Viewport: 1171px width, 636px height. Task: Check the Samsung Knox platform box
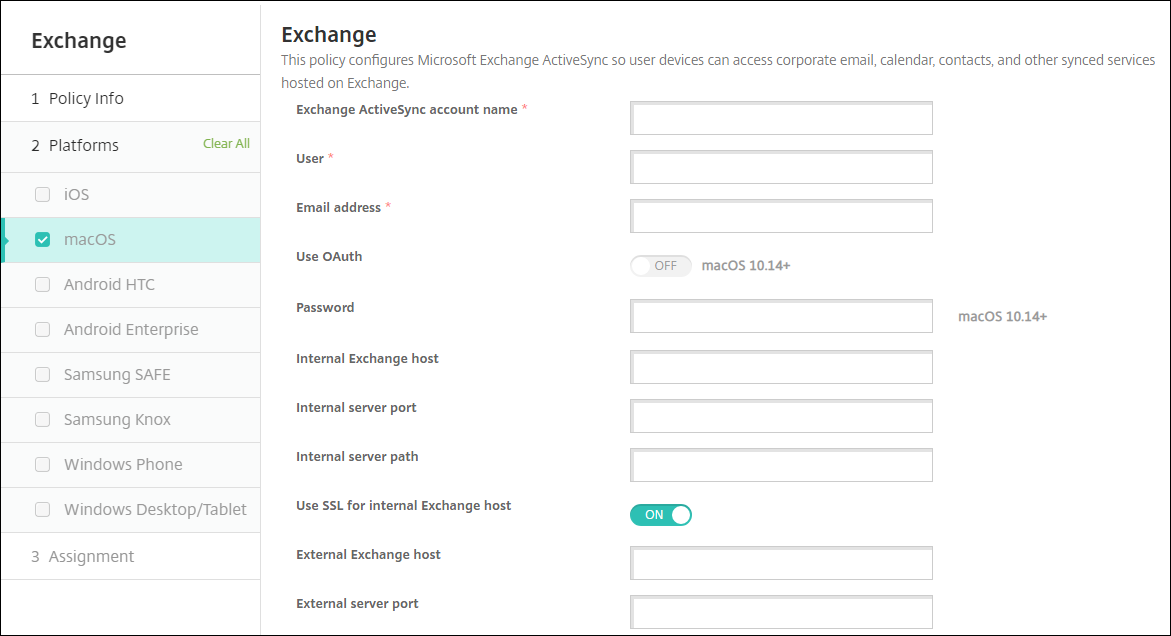click(x=42, y=420)
